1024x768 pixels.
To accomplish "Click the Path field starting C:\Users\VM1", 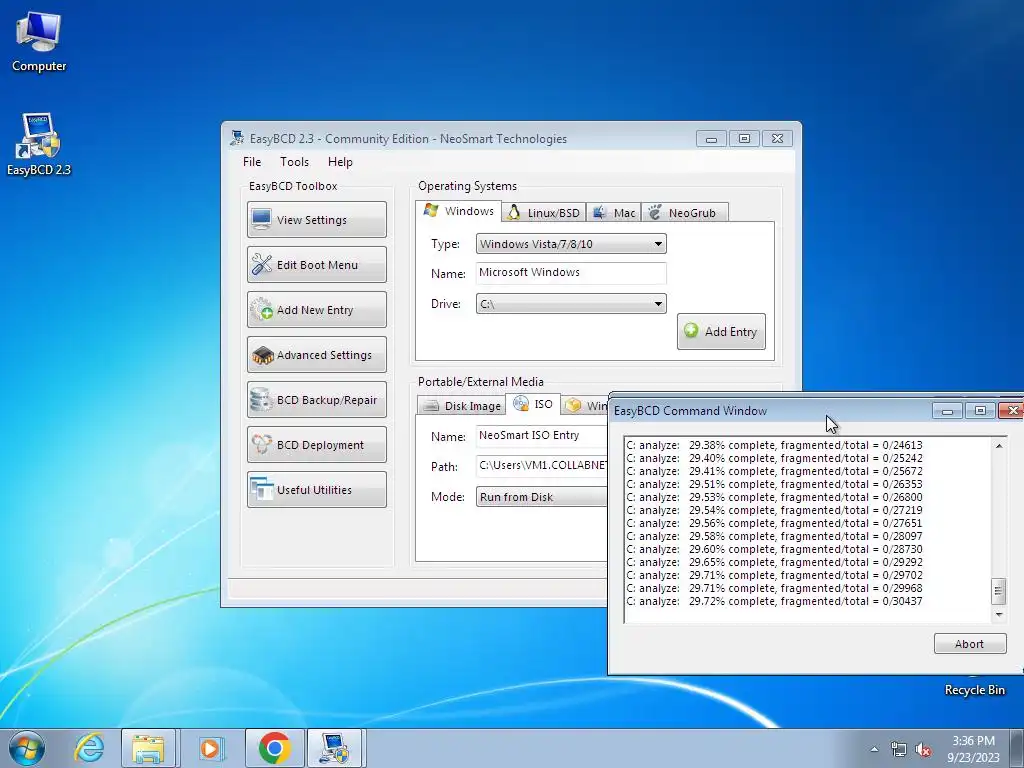I will point(542,466).
